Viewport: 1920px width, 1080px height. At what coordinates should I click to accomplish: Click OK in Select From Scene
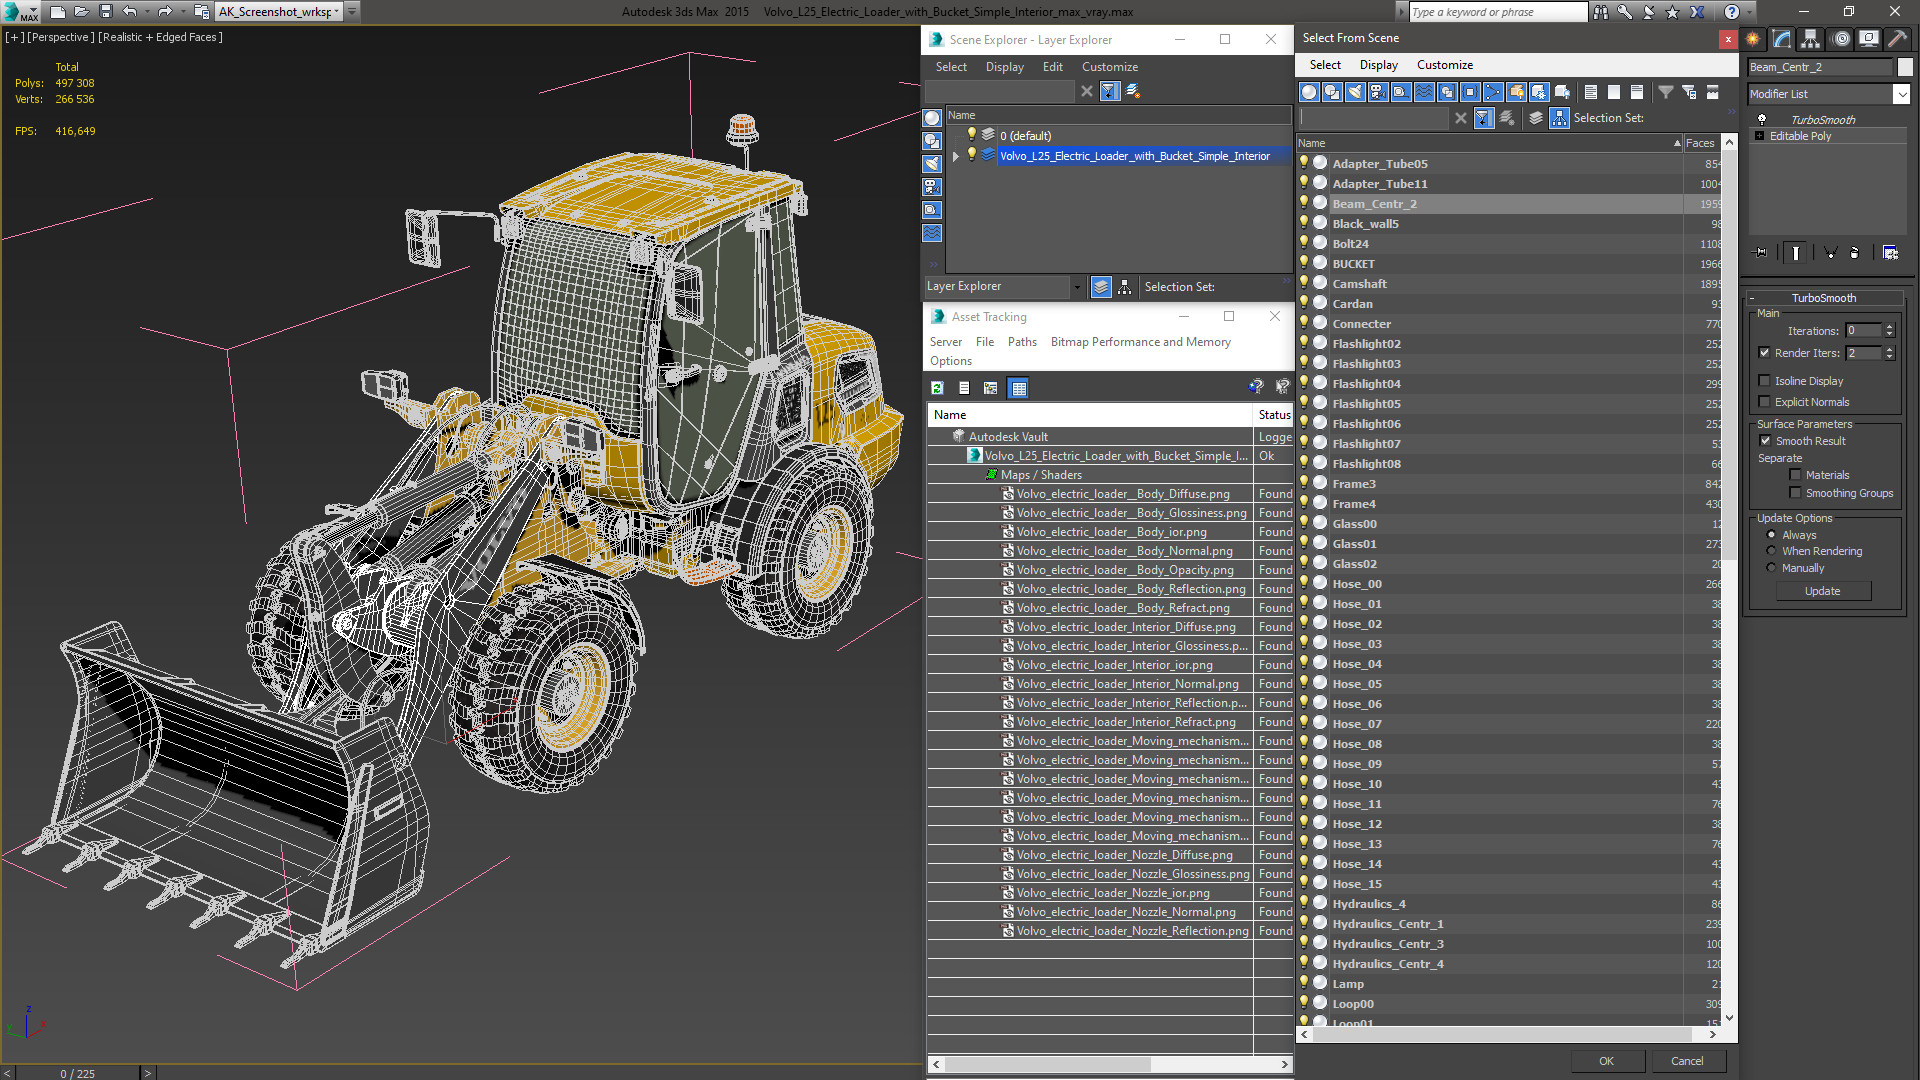1606,1061
